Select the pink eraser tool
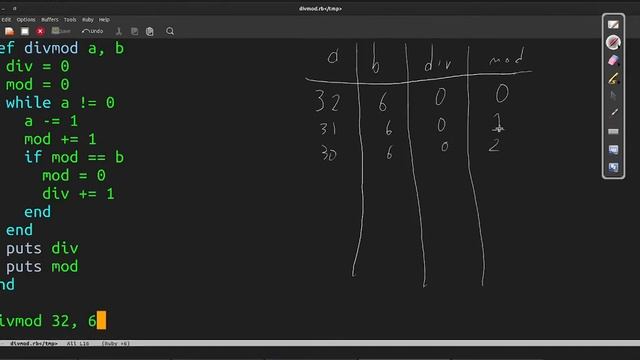The width and height of the screenshot is (640, 360). pos(613,60)
